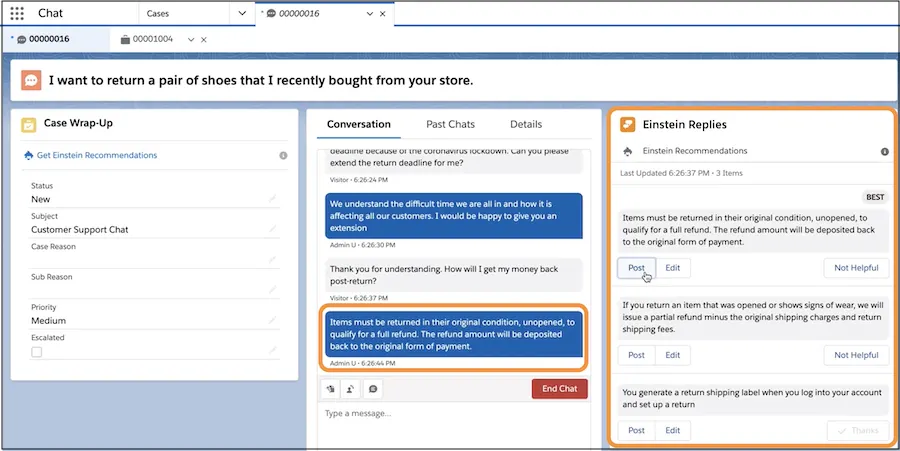Expand the Cases navigation dropdown arrow
Viewport: 900px width, 451px height.
pyautogui.click(x=241, y=14)
